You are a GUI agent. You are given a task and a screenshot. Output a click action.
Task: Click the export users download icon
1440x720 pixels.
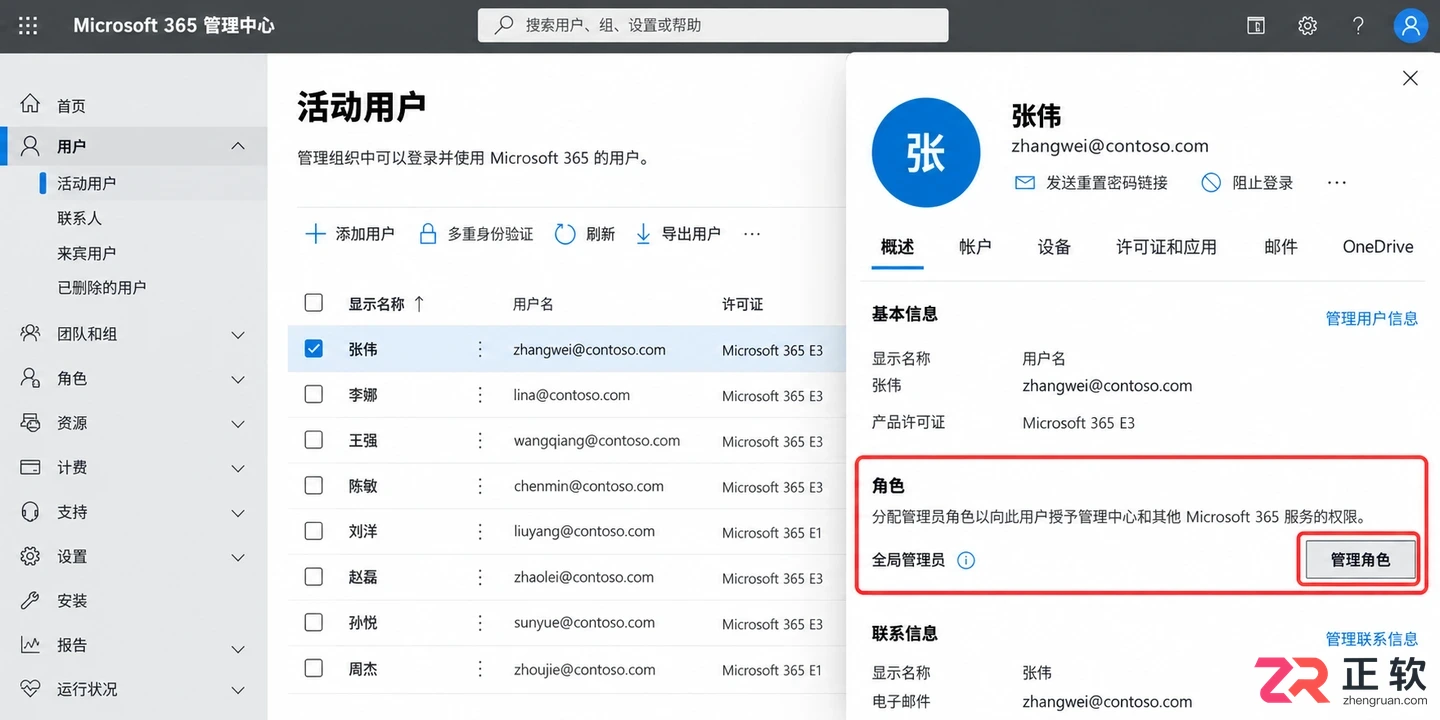coord(643,234)
